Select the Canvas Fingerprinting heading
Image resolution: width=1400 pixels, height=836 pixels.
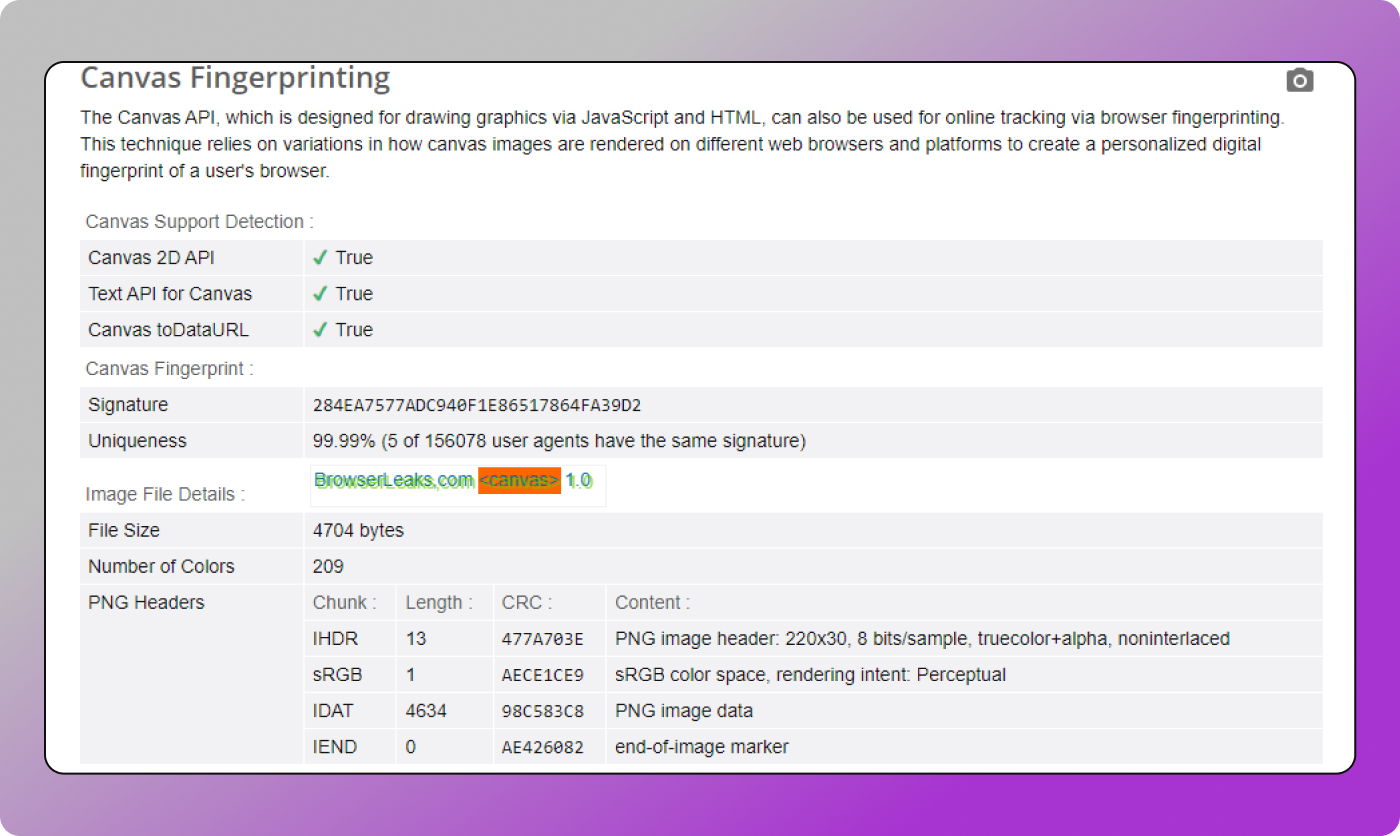(235, 78)
